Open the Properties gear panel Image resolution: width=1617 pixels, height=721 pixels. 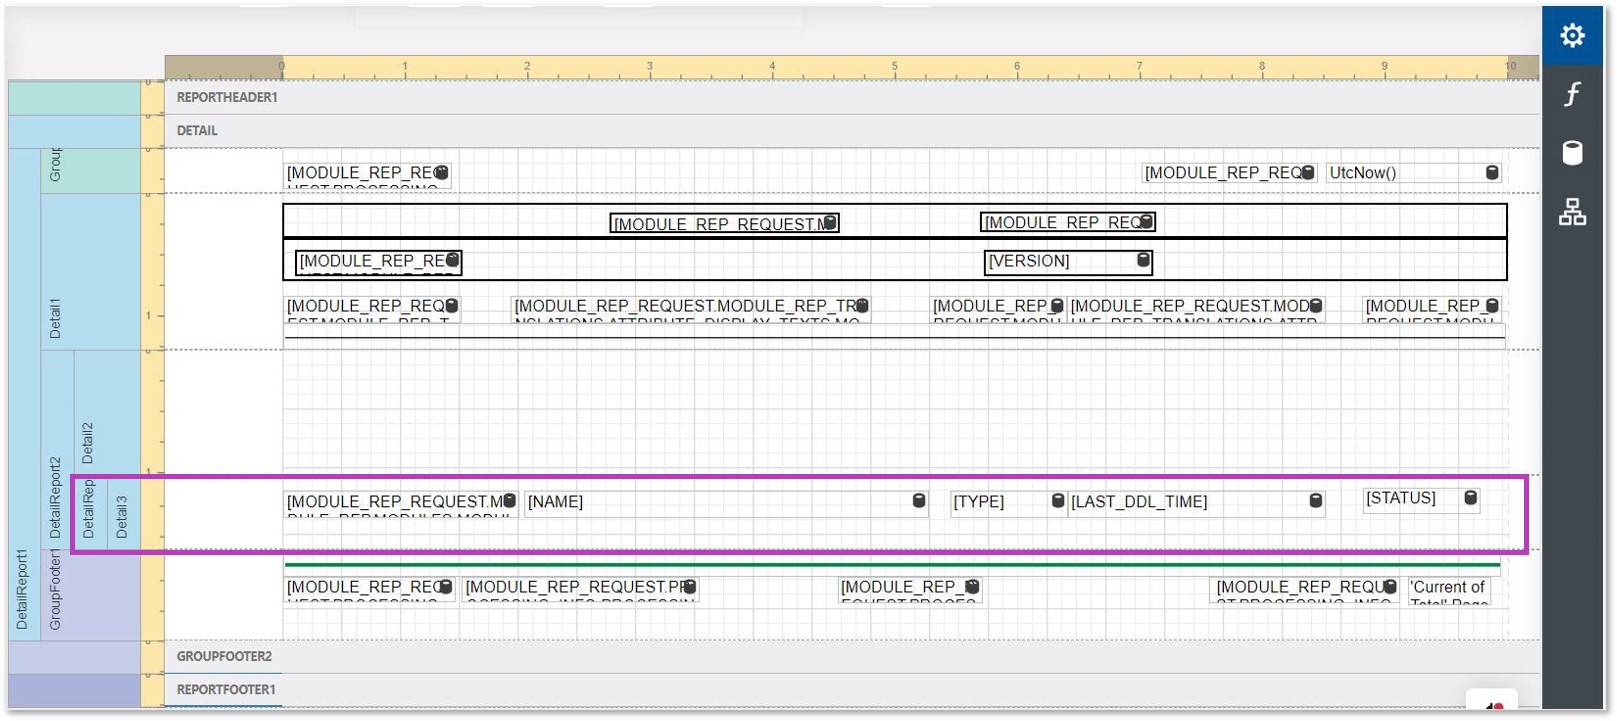[x=1572, y=36]
